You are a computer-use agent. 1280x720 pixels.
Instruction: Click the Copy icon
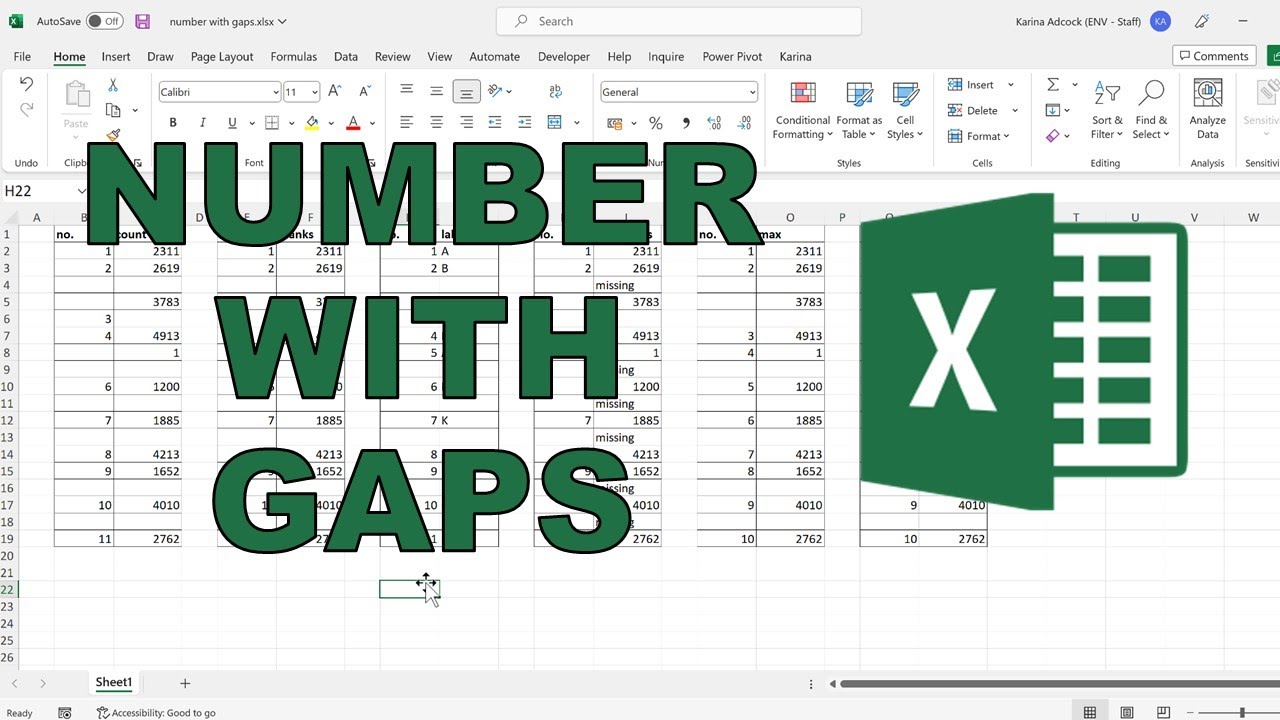point(113,110)
